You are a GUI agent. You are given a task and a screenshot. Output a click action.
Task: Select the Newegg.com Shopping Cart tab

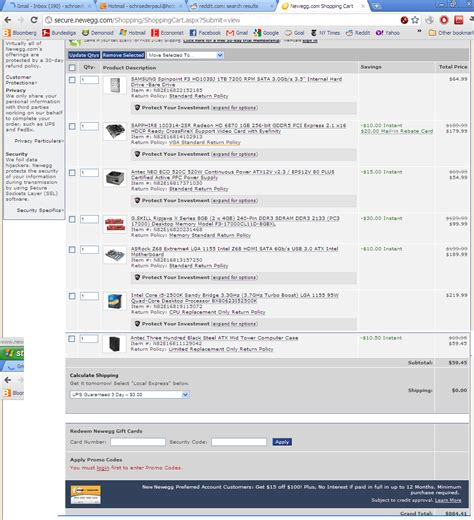(323, 6)
